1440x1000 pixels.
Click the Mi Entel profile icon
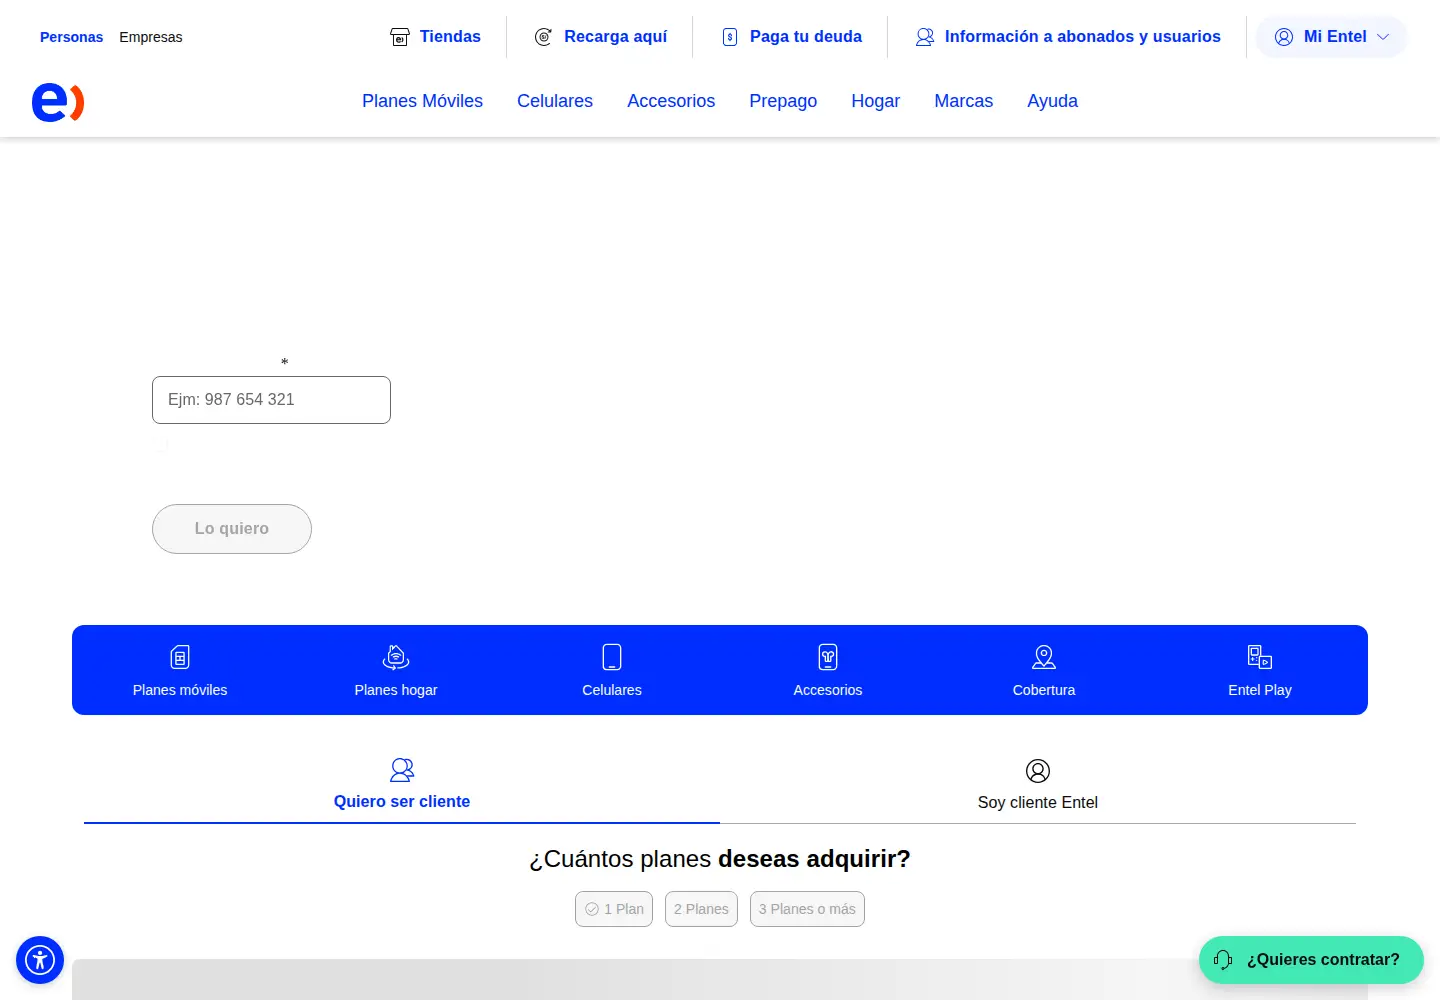(x=1284, y=37)
